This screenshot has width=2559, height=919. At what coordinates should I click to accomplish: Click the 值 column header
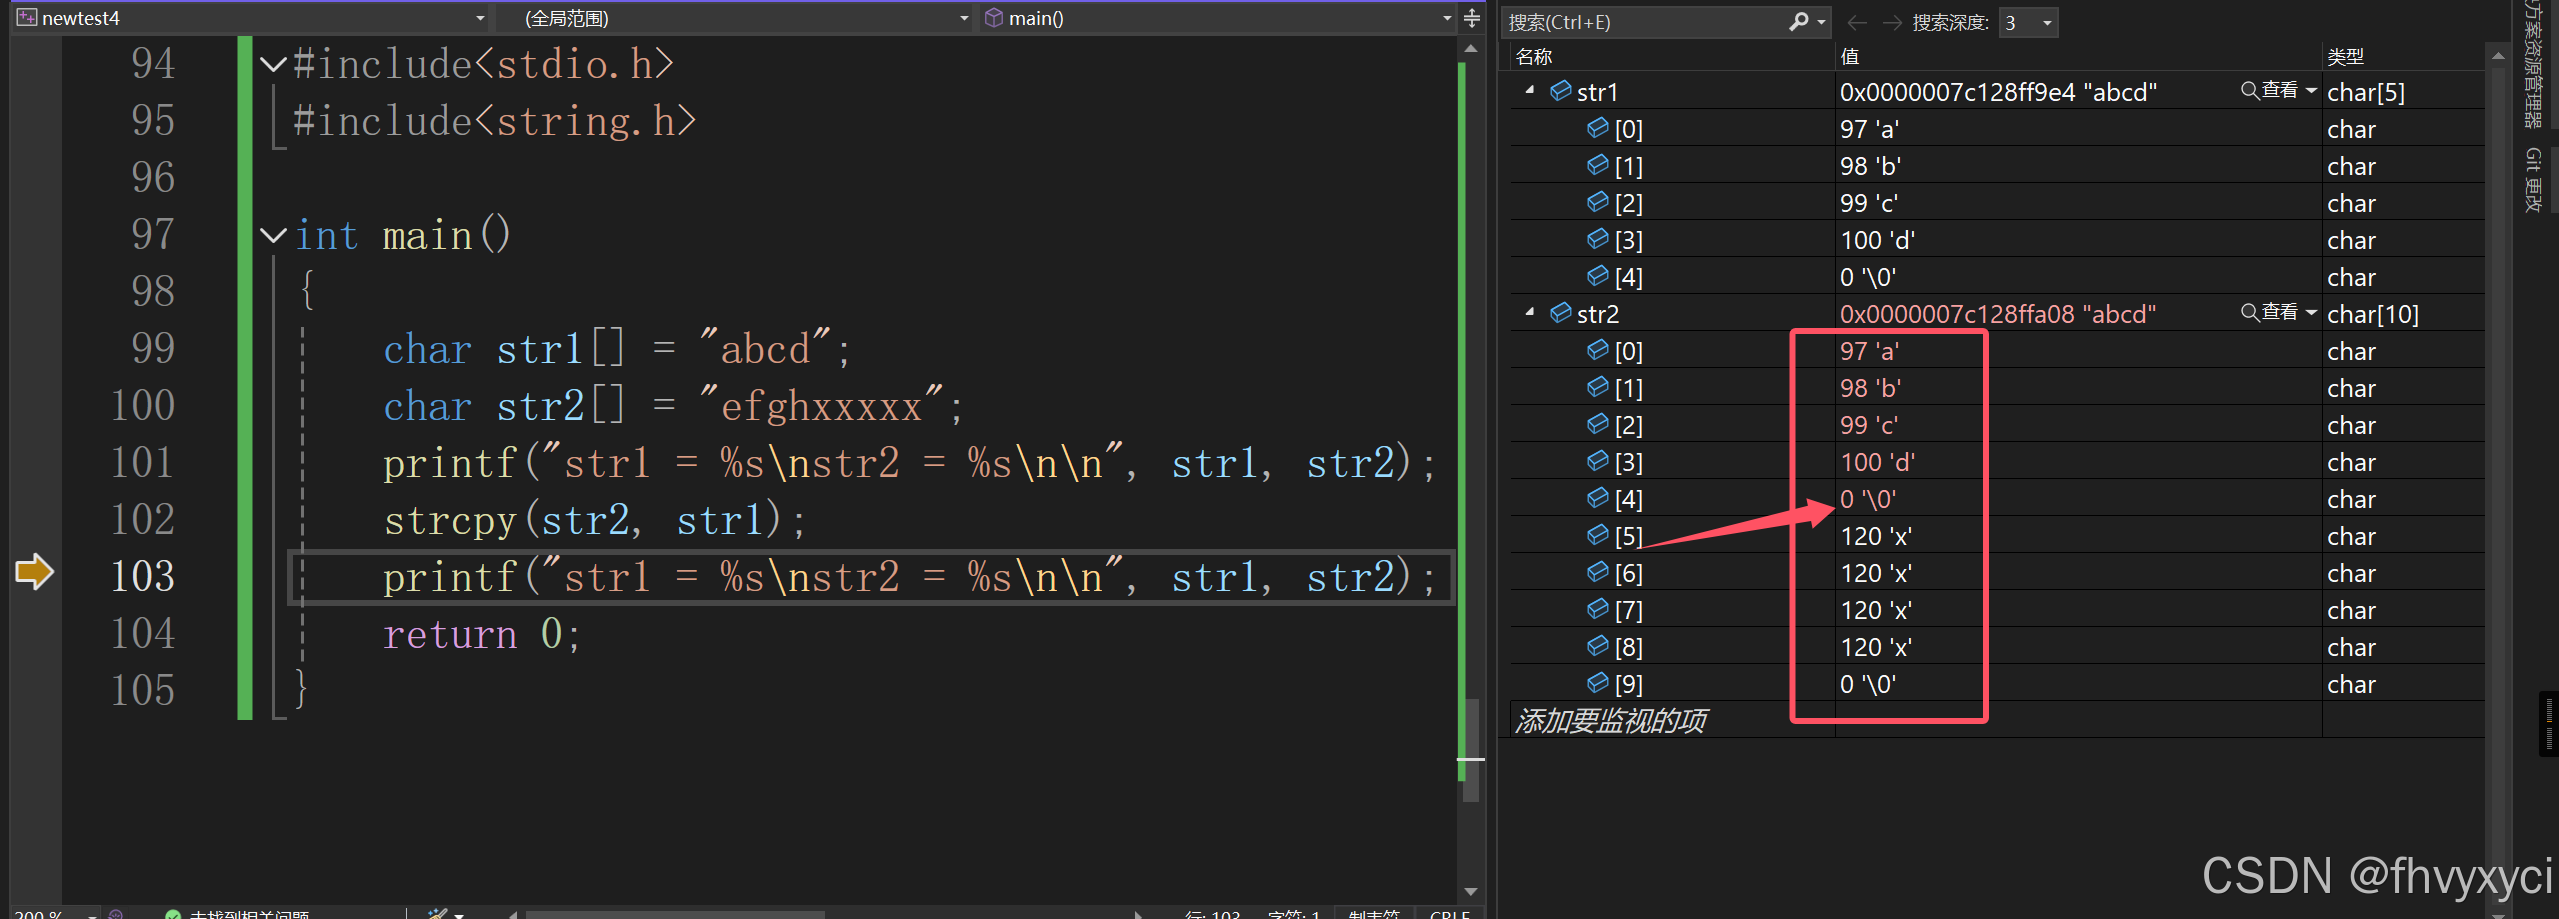(x=1850, y=57)
